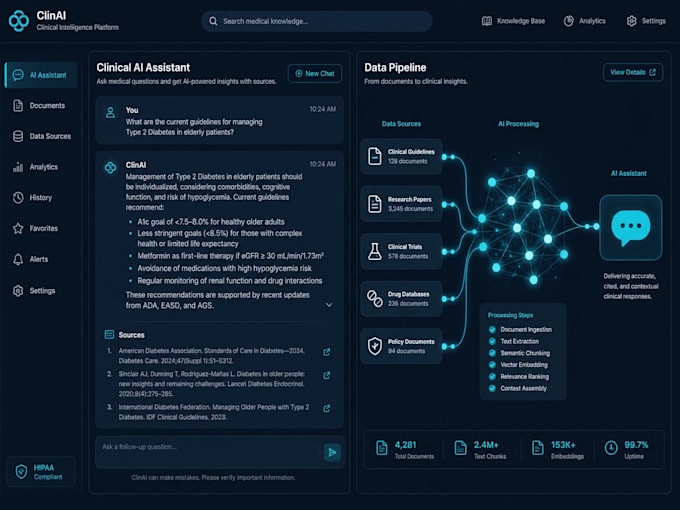Click the neural network graph visualization

(x=523, y=226)
